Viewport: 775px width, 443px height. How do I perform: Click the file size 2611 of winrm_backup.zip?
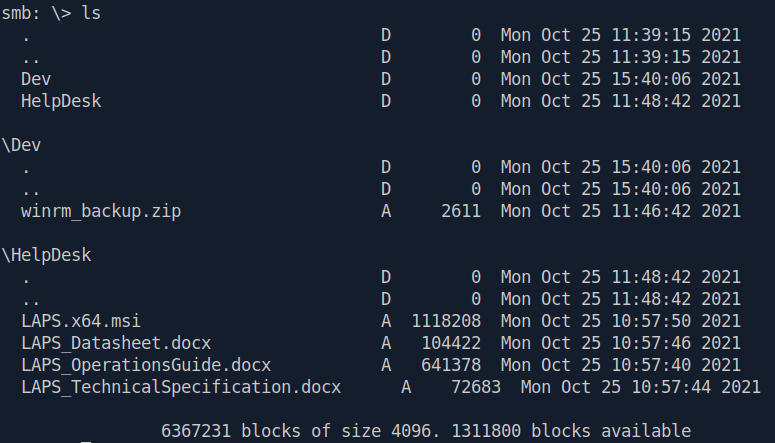click(461, 211)
